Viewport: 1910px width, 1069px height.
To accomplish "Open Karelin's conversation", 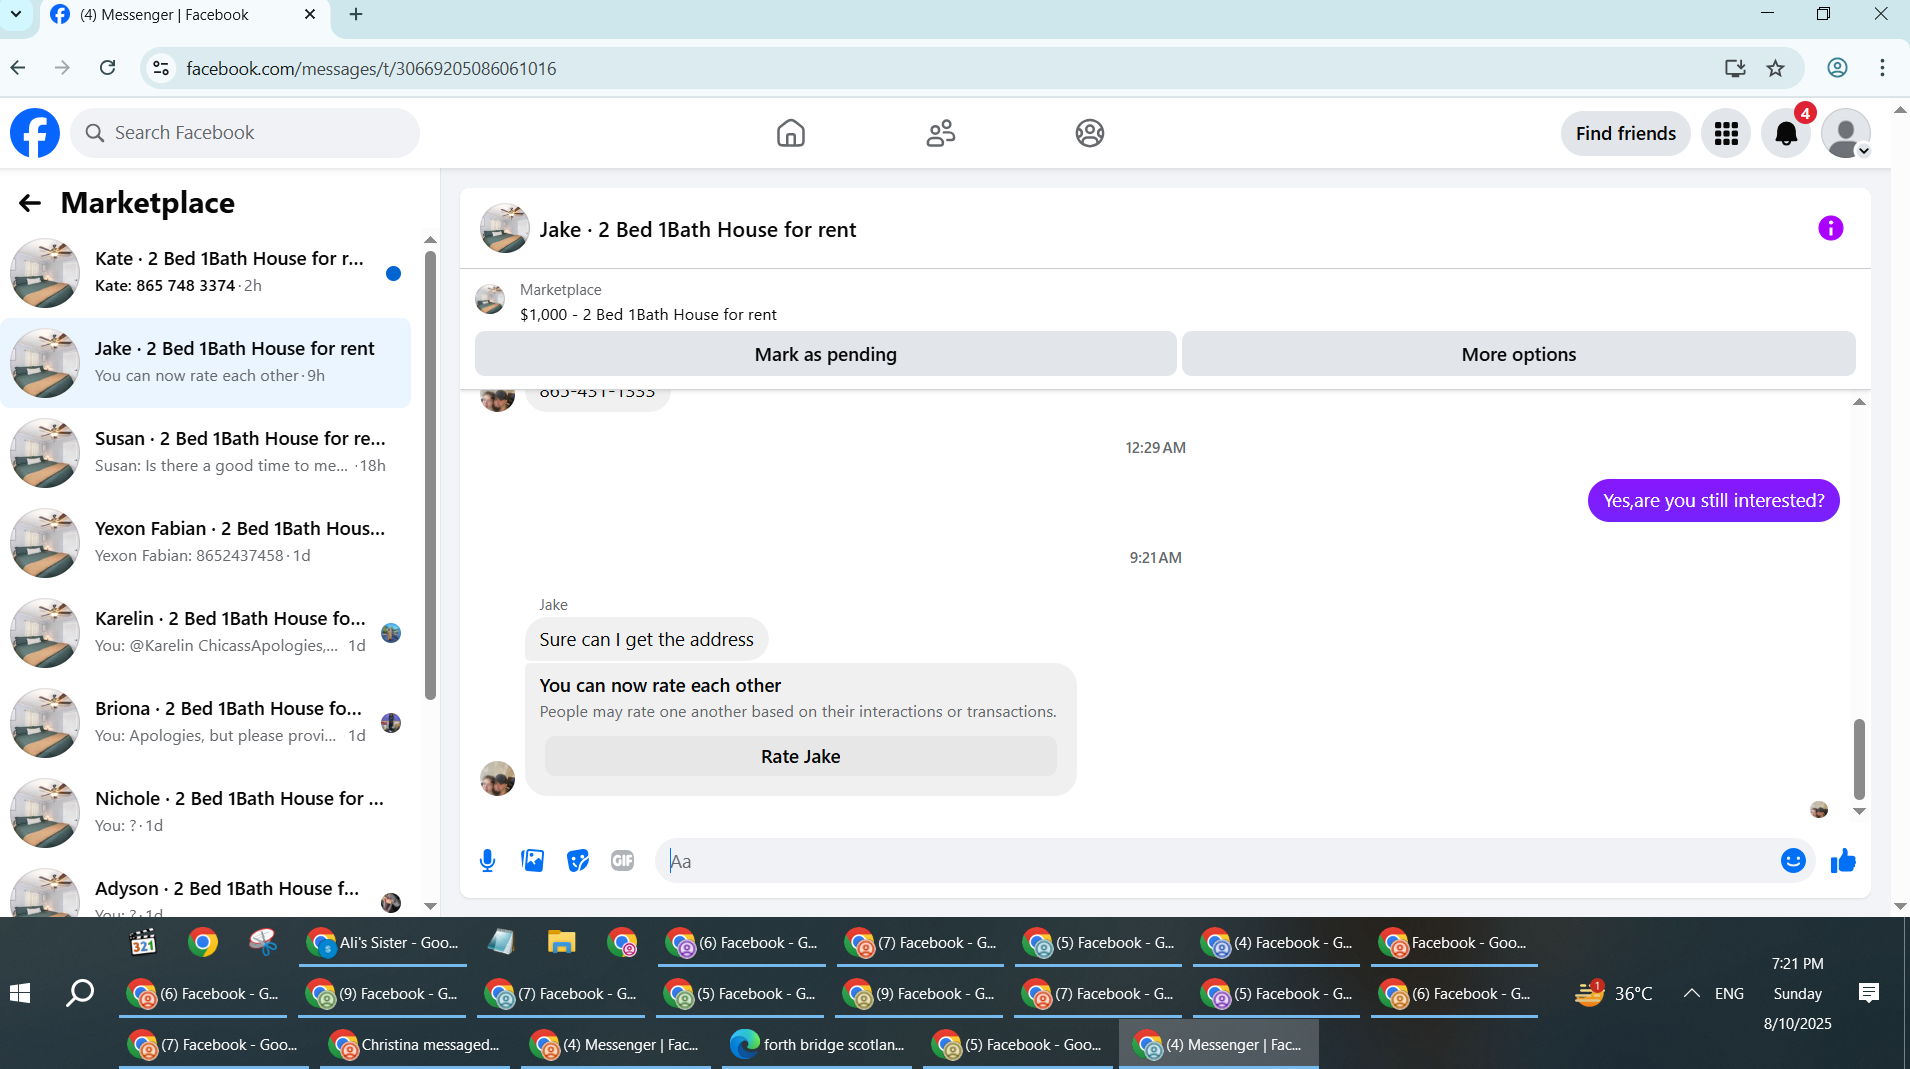I will click(x=205, y=632).
